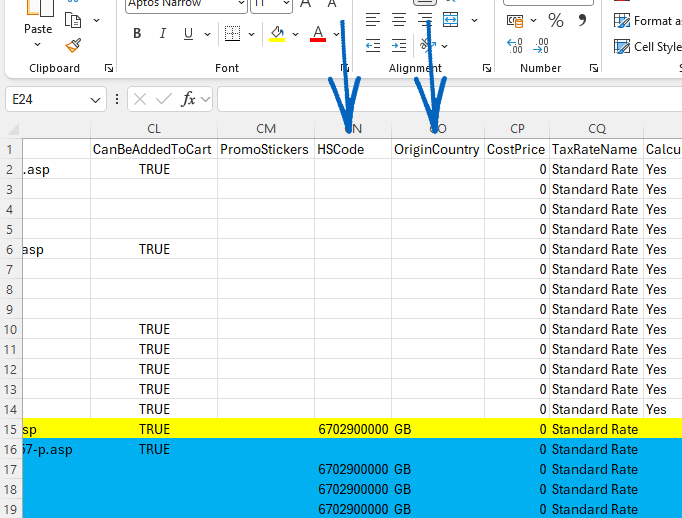Viewport: 682px width, 518px height.
Task: Open Alignment settings dialog launcher
Action: click(x=487, y=68)
